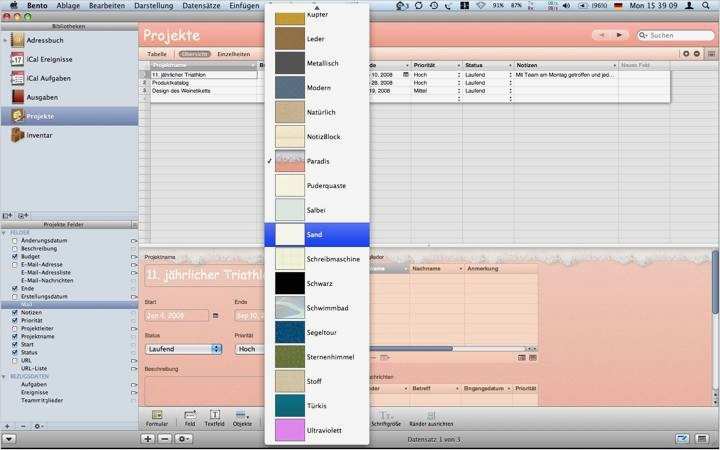
Task: Choose the Sand theme
Action: coord(317,235)
